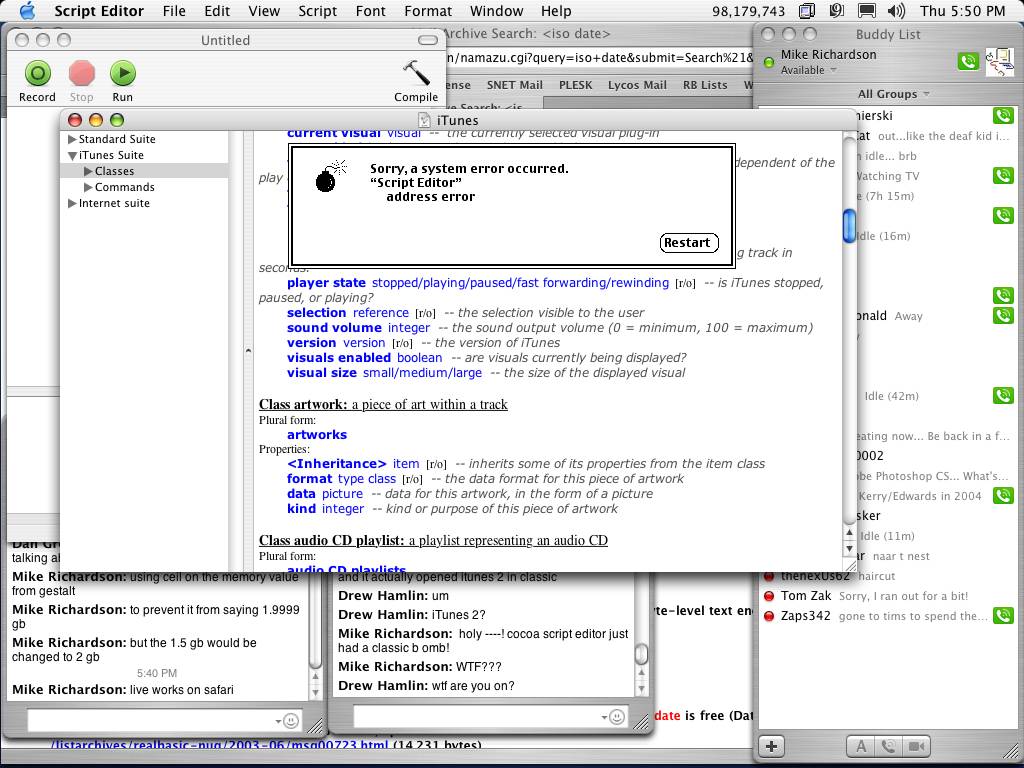Open the Font menu
This screenshot has width=1024, height=768.
point(371,11)
